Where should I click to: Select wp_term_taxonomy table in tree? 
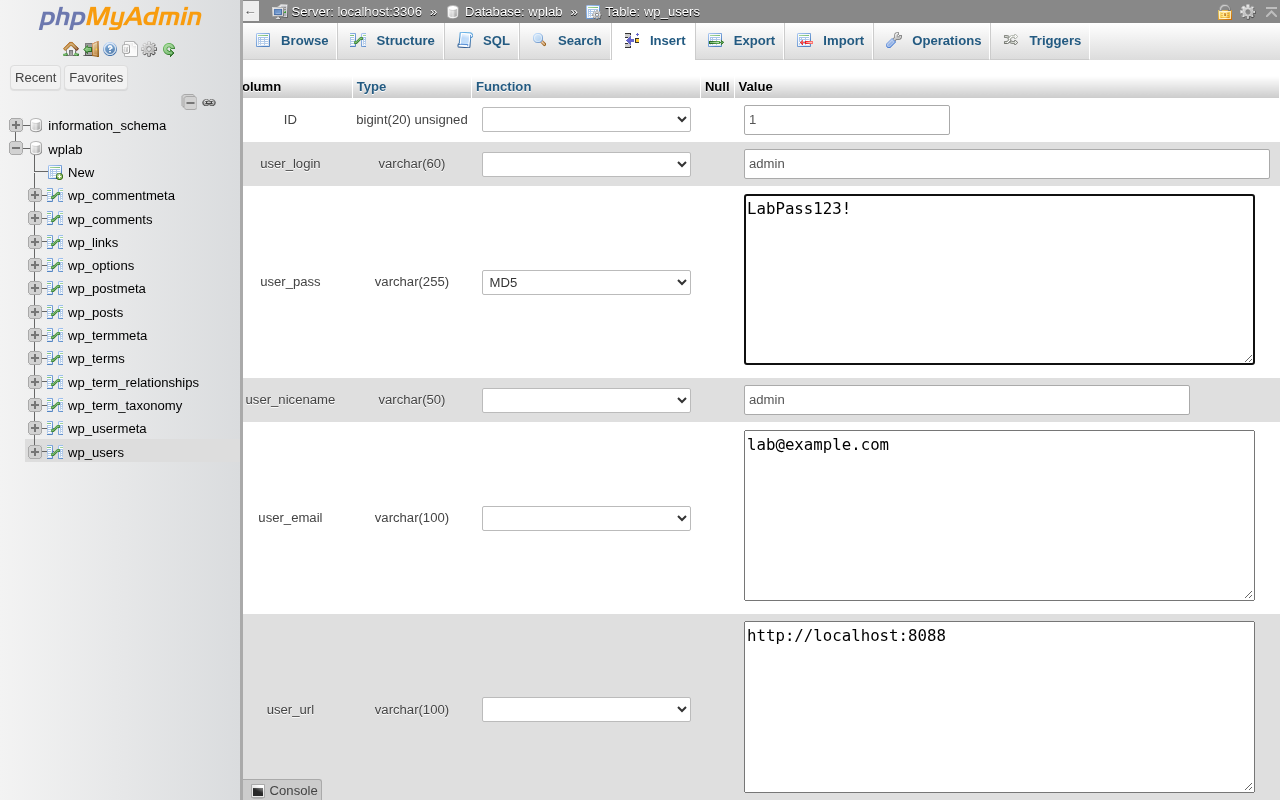[x=125, y=405]
